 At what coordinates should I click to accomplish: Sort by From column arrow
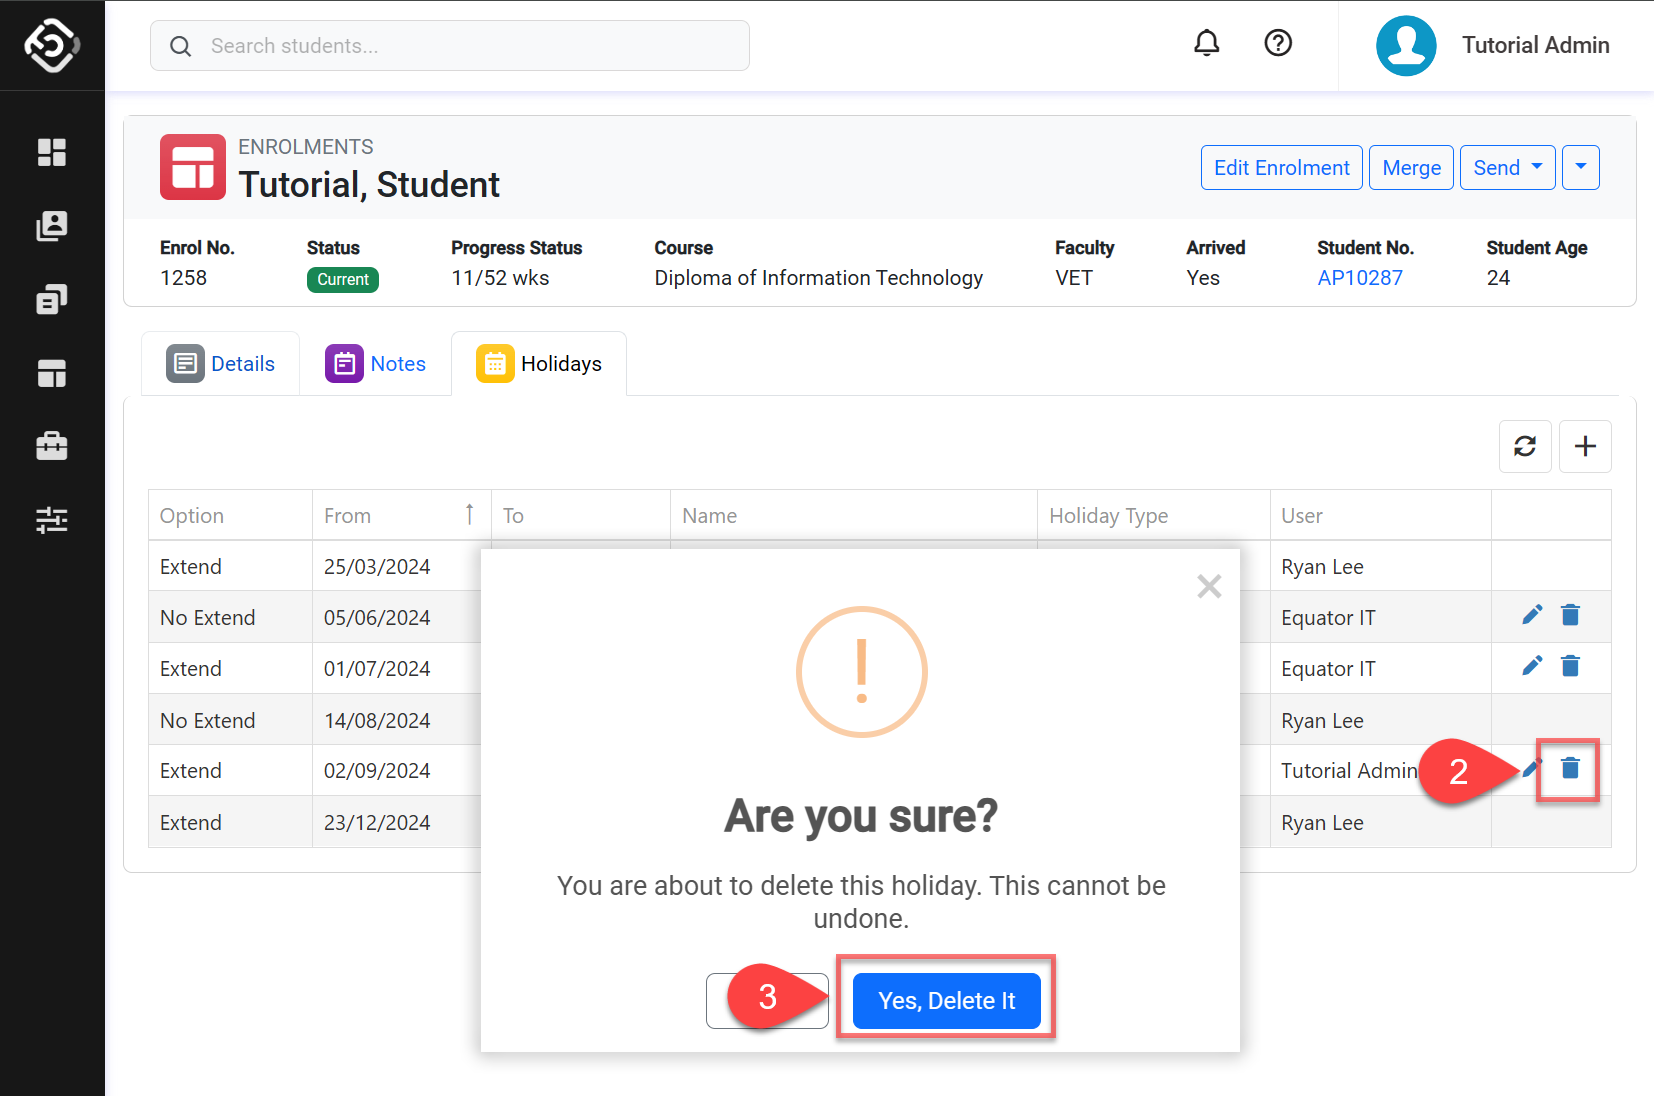click(469, 515)
